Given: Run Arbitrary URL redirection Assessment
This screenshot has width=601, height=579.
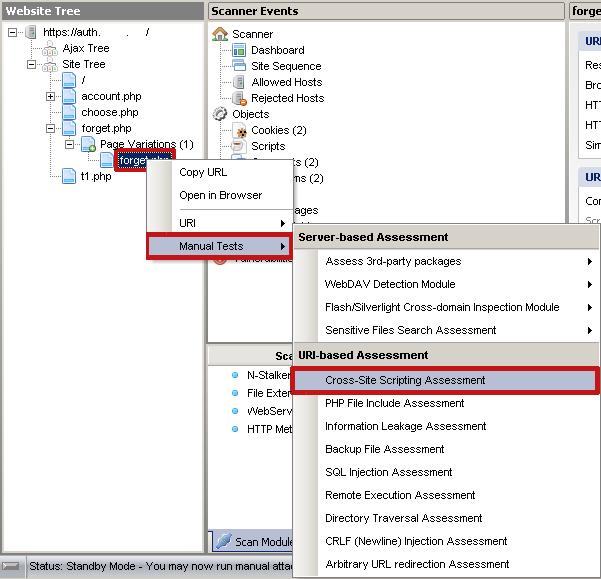Looking at the screenshot, I should 446,564.
